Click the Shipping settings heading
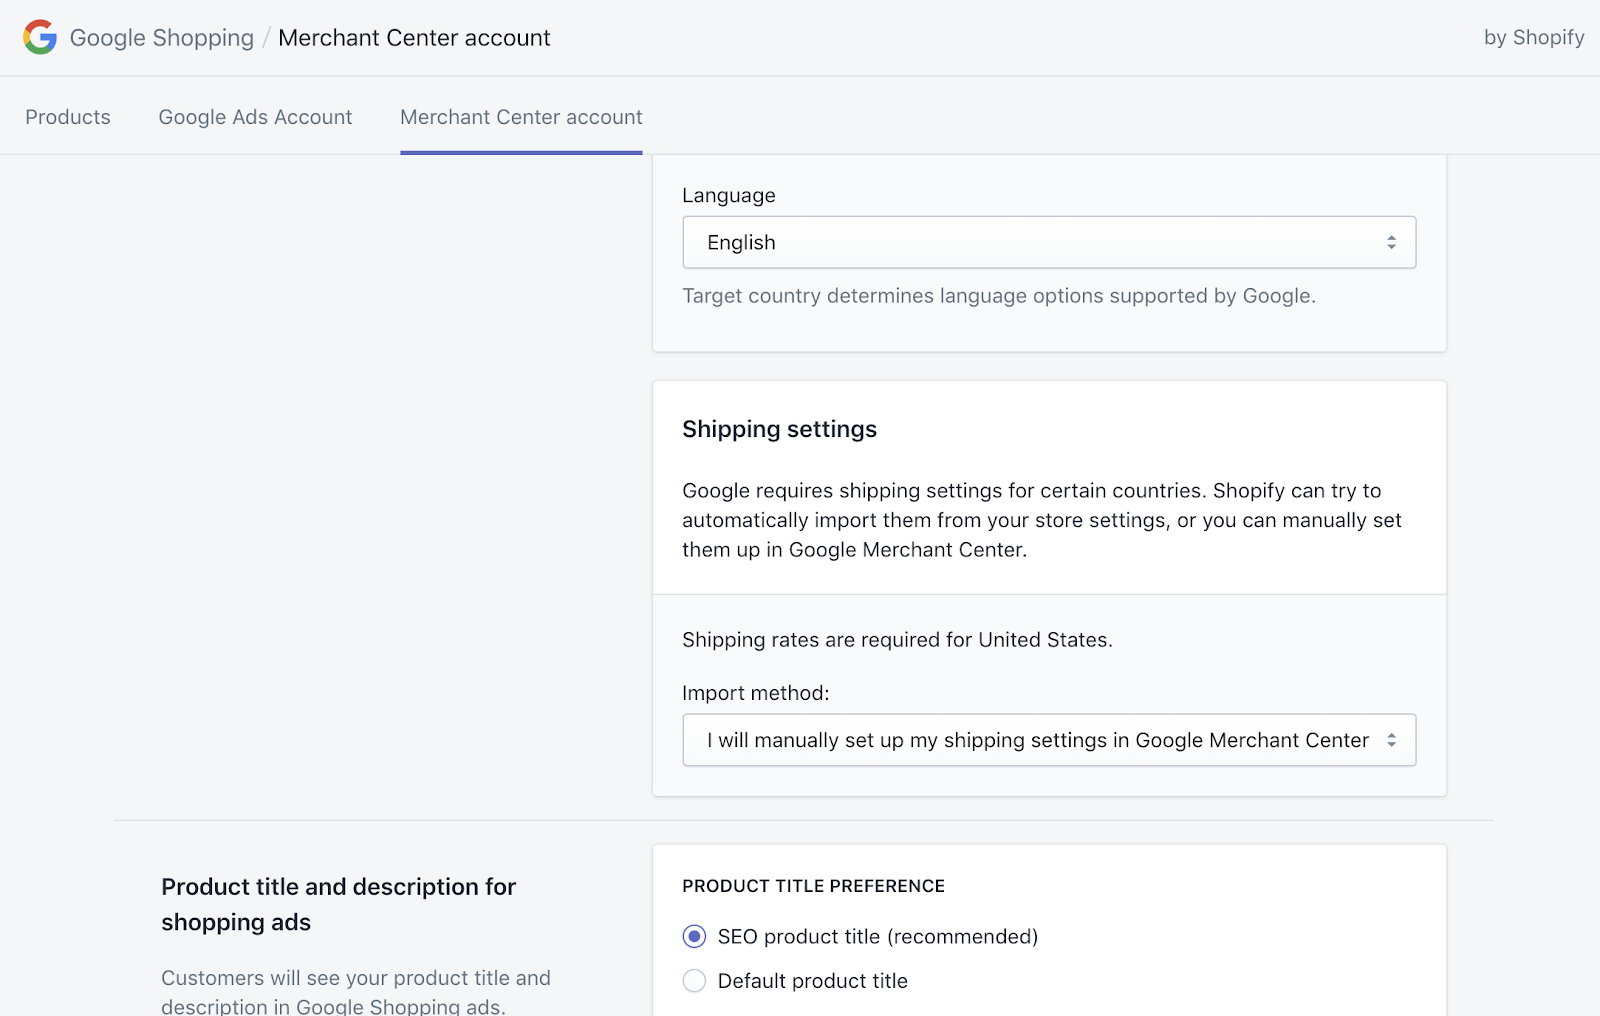 (x=779, y=429)
